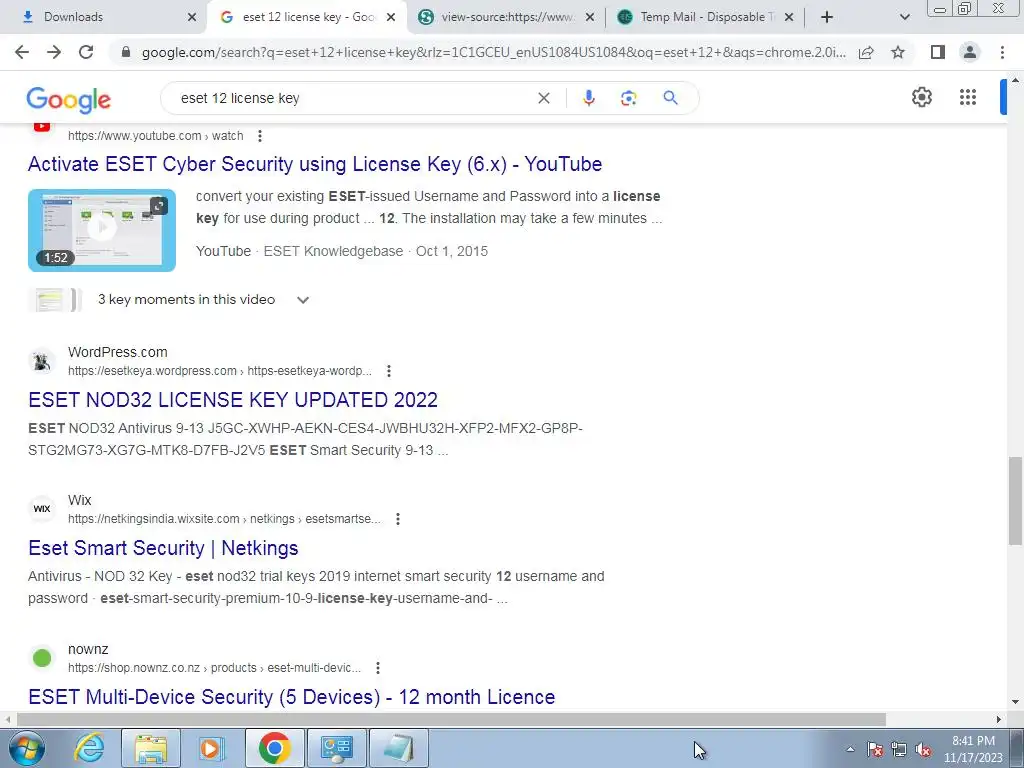Screen dimensions: 1024x768
Task: Reload the Google search page
Action: [x=86, y=52]
